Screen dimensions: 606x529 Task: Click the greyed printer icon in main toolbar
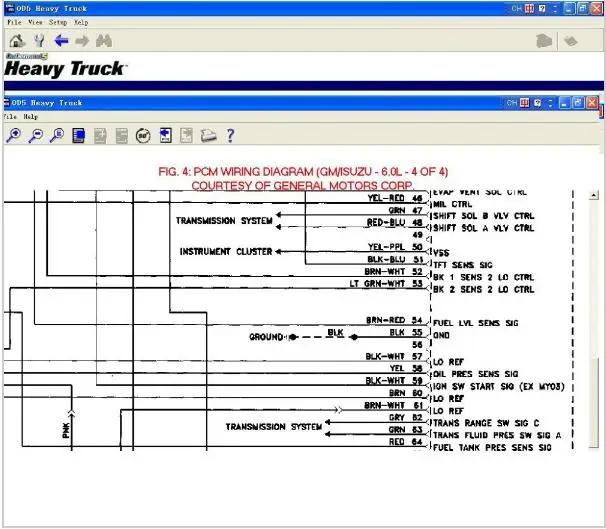point(544,41)
